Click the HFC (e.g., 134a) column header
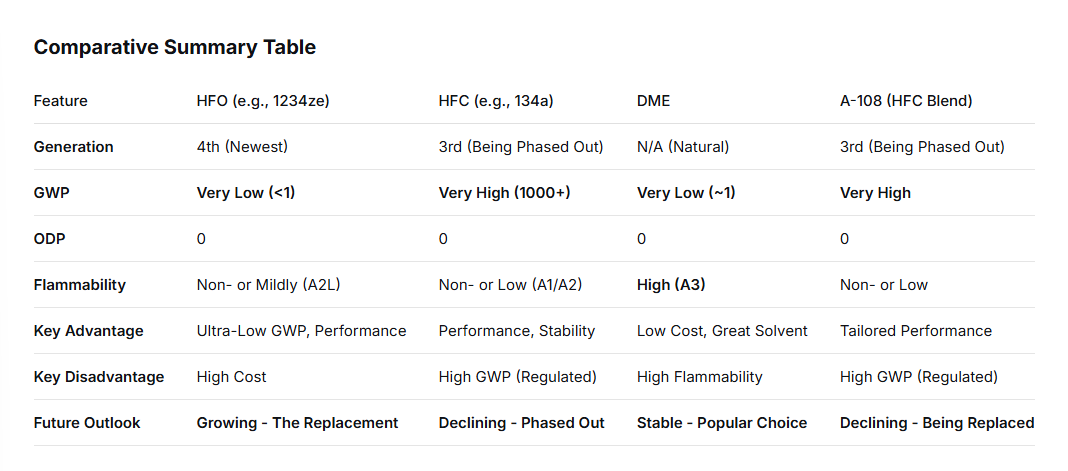This screenshot has height=471, width=1068. click(x=497, y=101)
